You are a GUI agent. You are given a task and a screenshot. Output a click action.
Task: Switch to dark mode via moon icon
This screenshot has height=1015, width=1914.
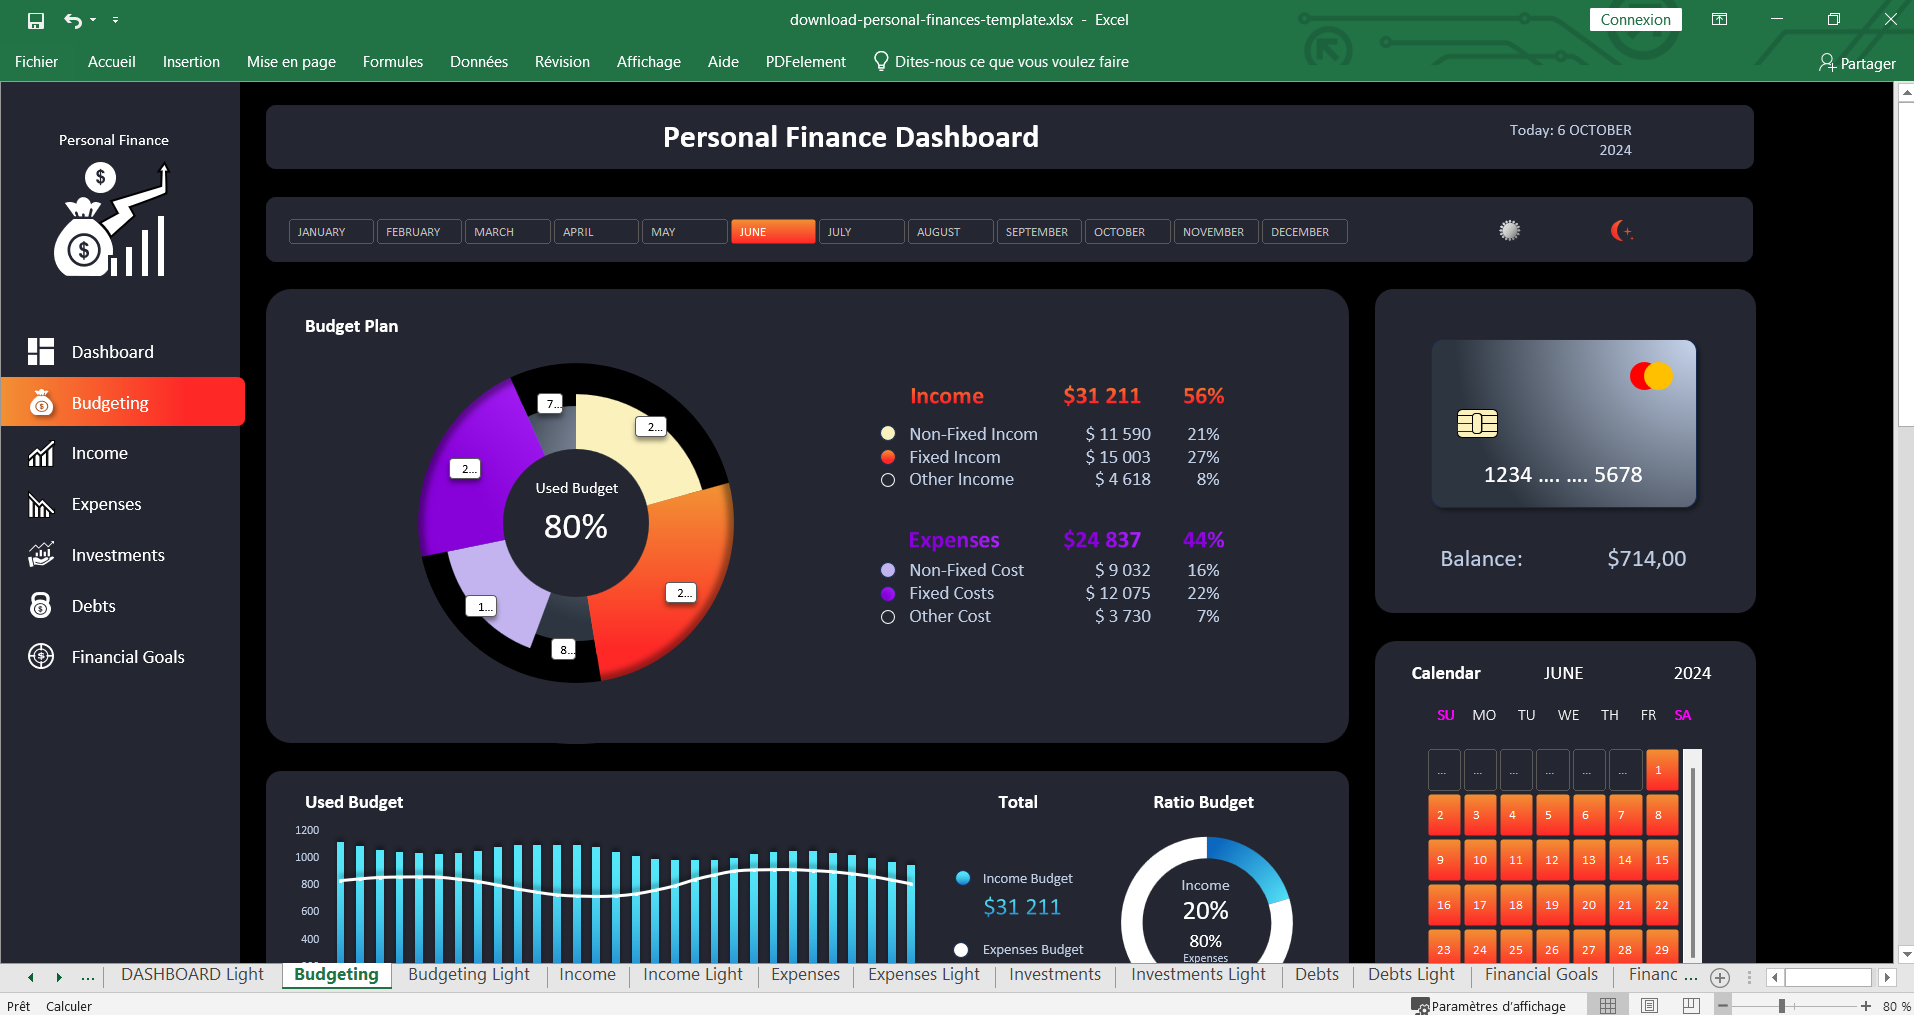(x=1621, y=231)
